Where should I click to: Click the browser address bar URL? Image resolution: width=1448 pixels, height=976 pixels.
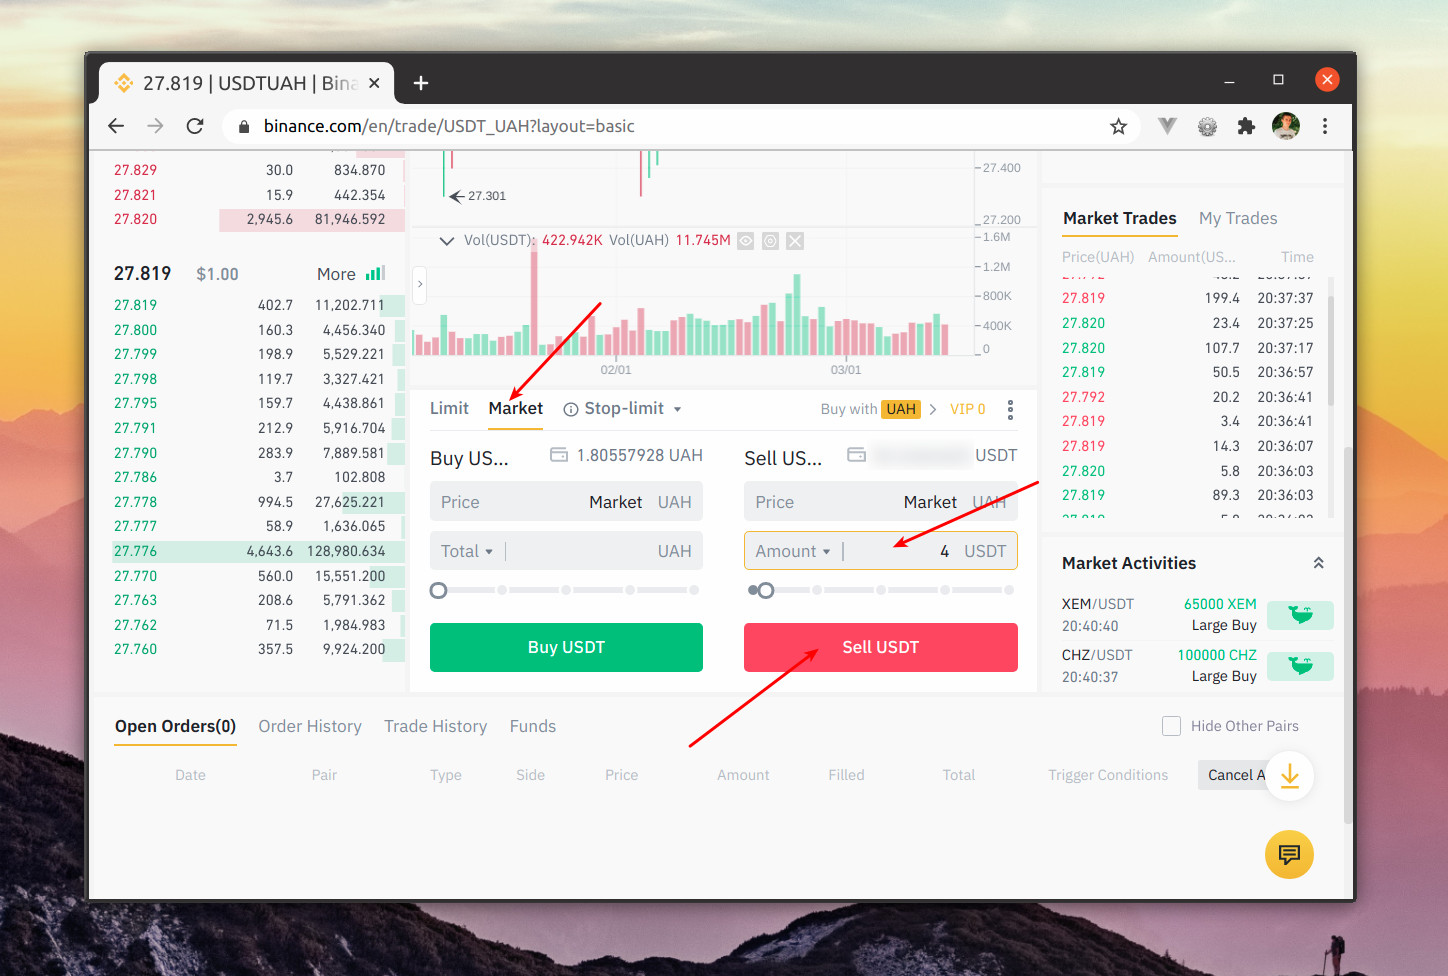[449, 126]
